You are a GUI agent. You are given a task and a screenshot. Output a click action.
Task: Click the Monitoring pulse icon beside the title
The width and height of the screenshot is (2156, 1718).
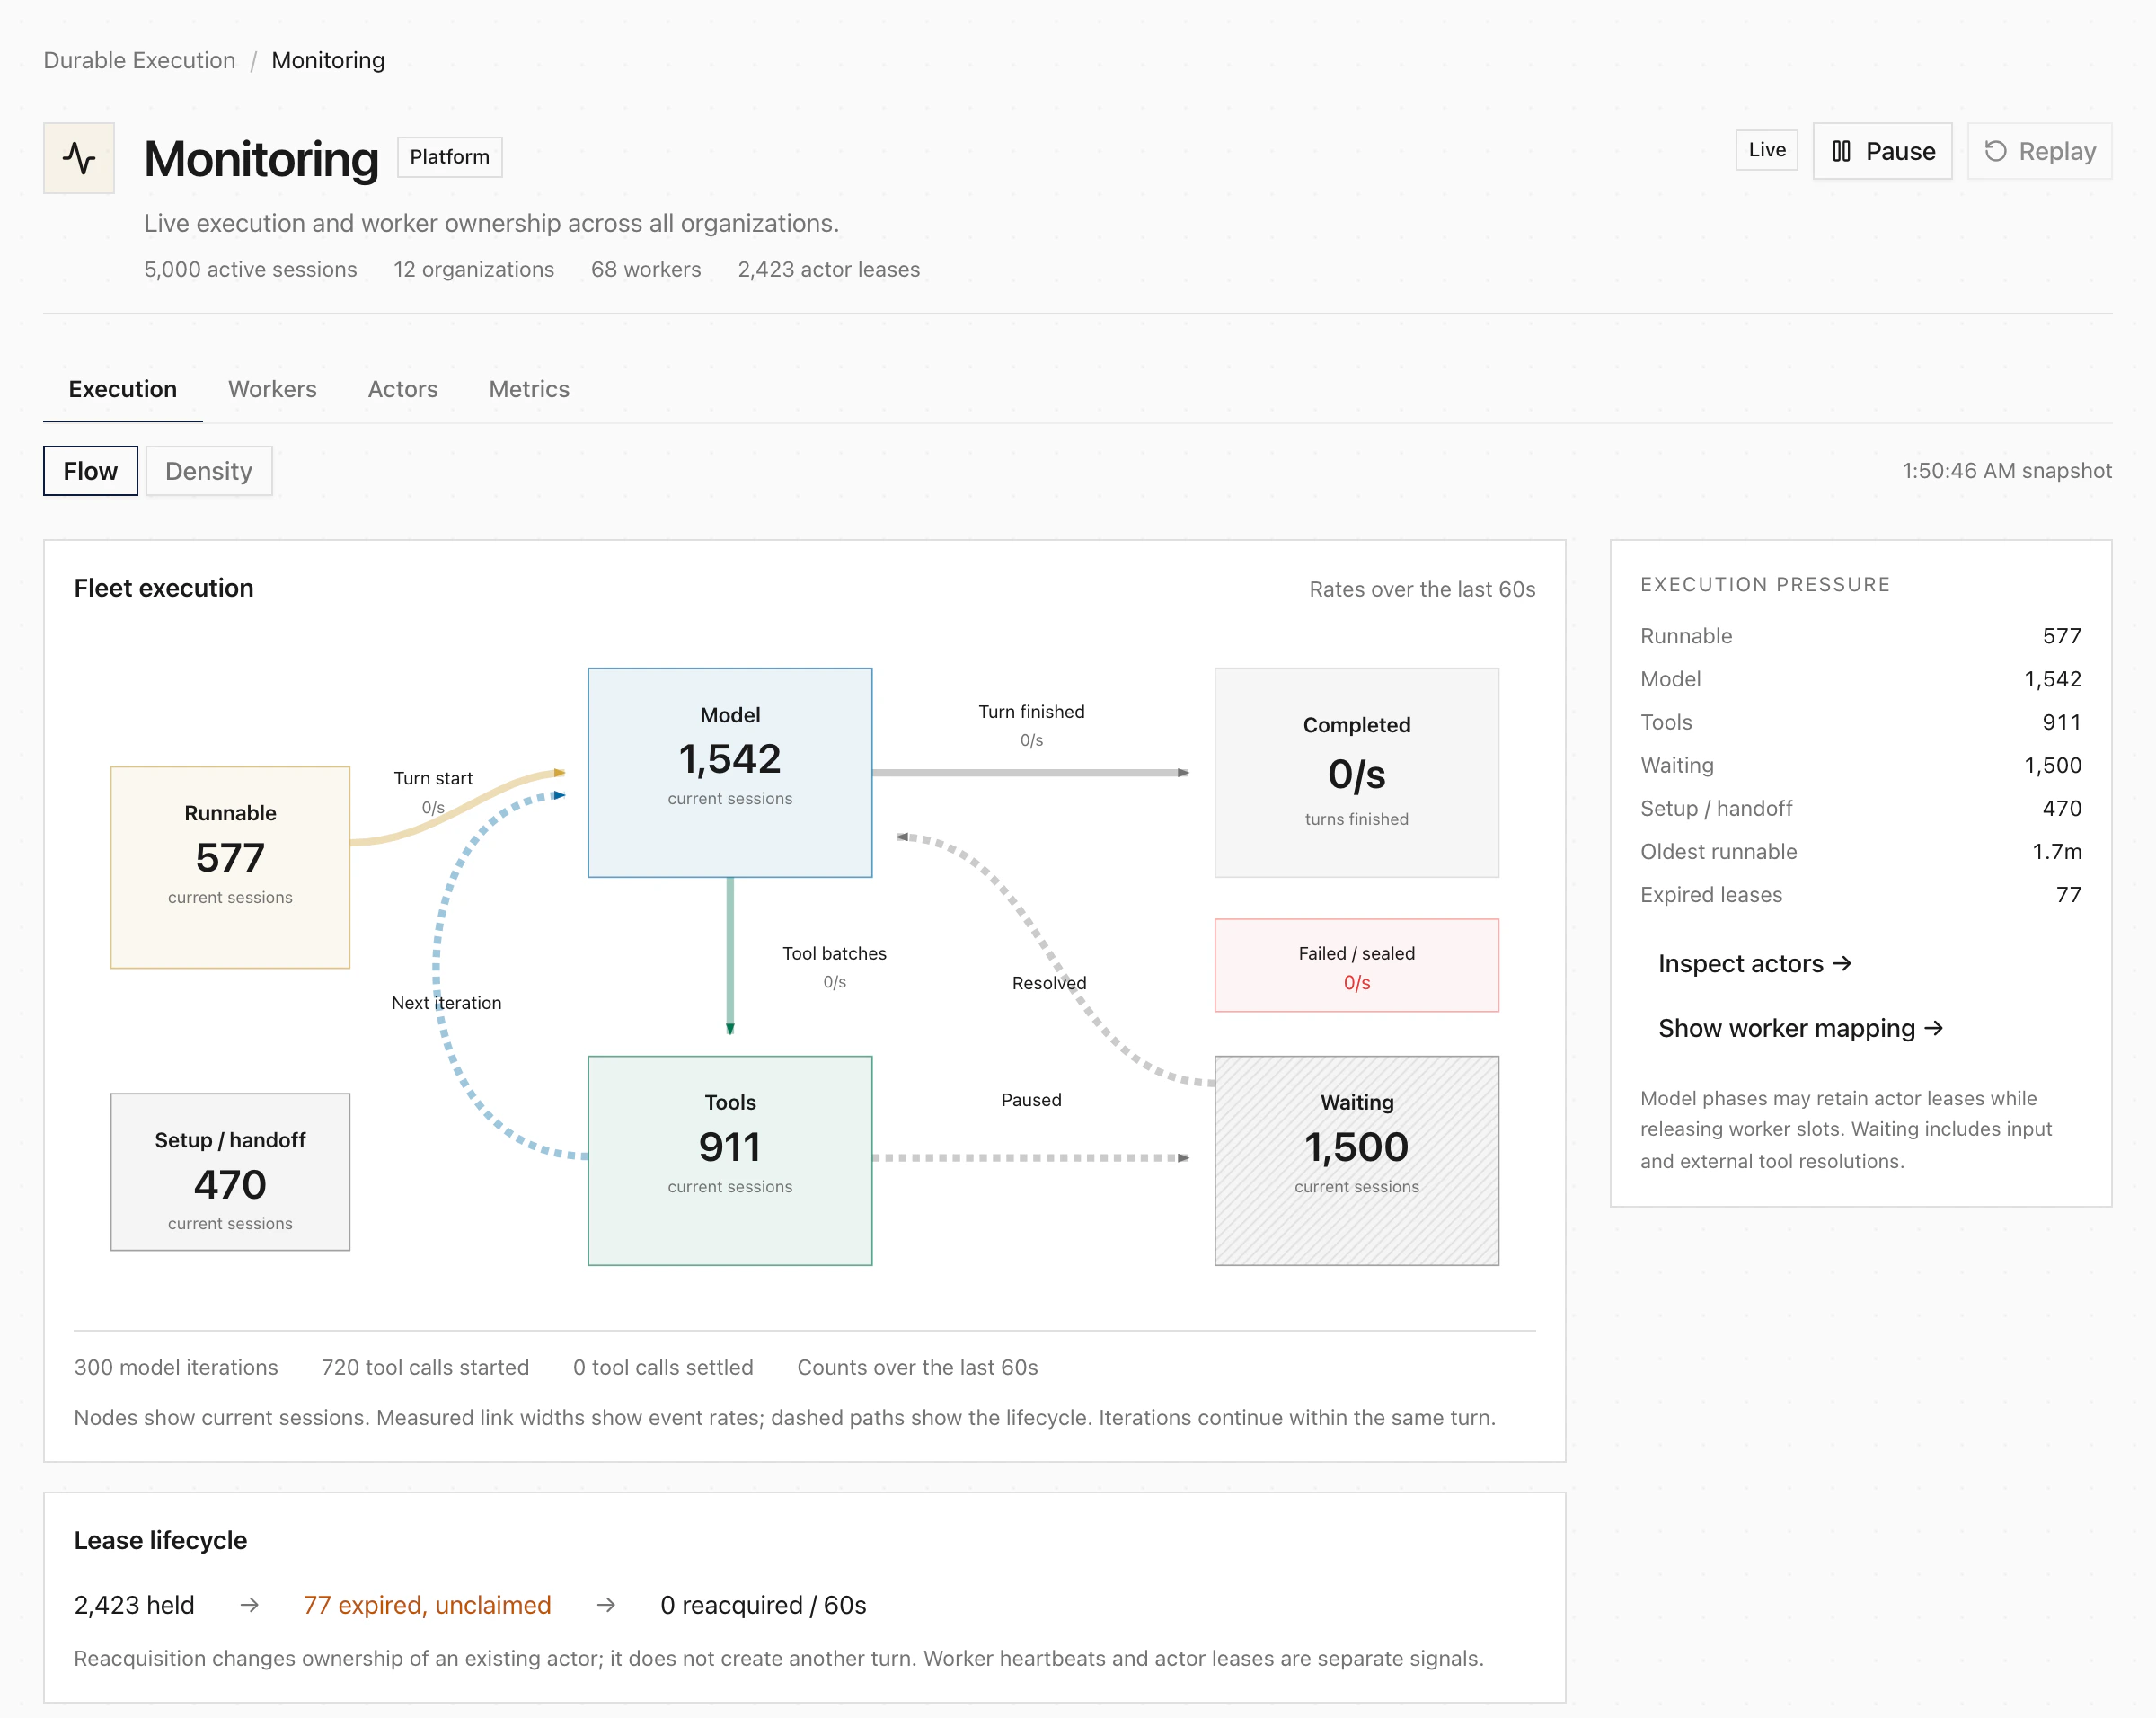click(79, 158)
